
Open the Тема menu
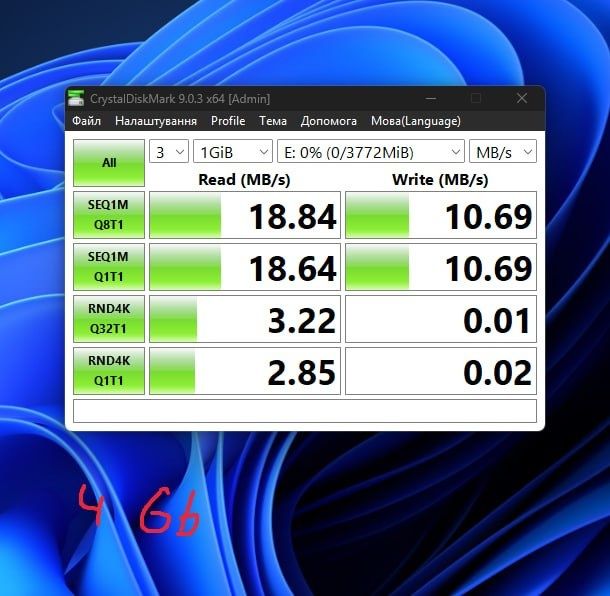click(x=273, y=121)
